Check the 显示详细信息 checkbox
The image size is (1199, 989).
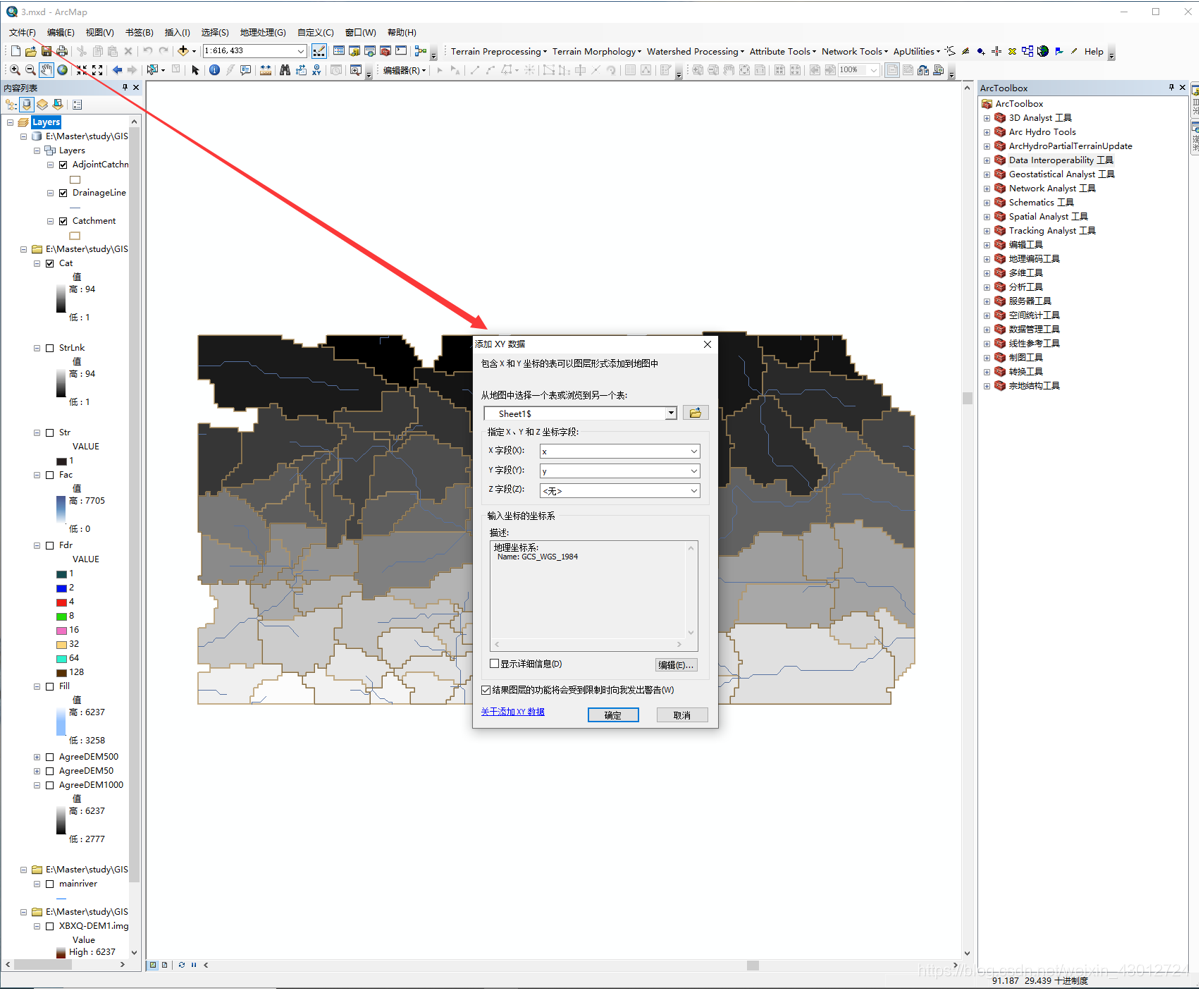click(x=494, y=663)
